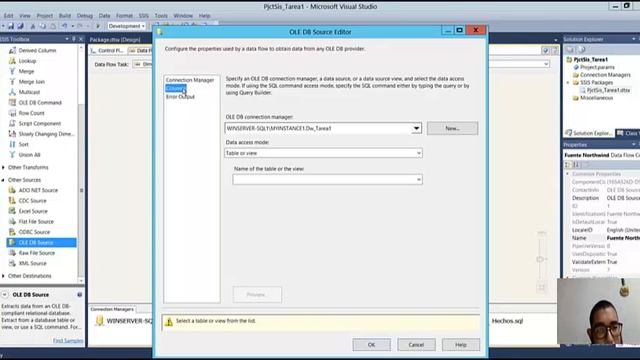Select the Merge Join icon
640x360 pixels.
pyautogui.click(x=12, y=82)
